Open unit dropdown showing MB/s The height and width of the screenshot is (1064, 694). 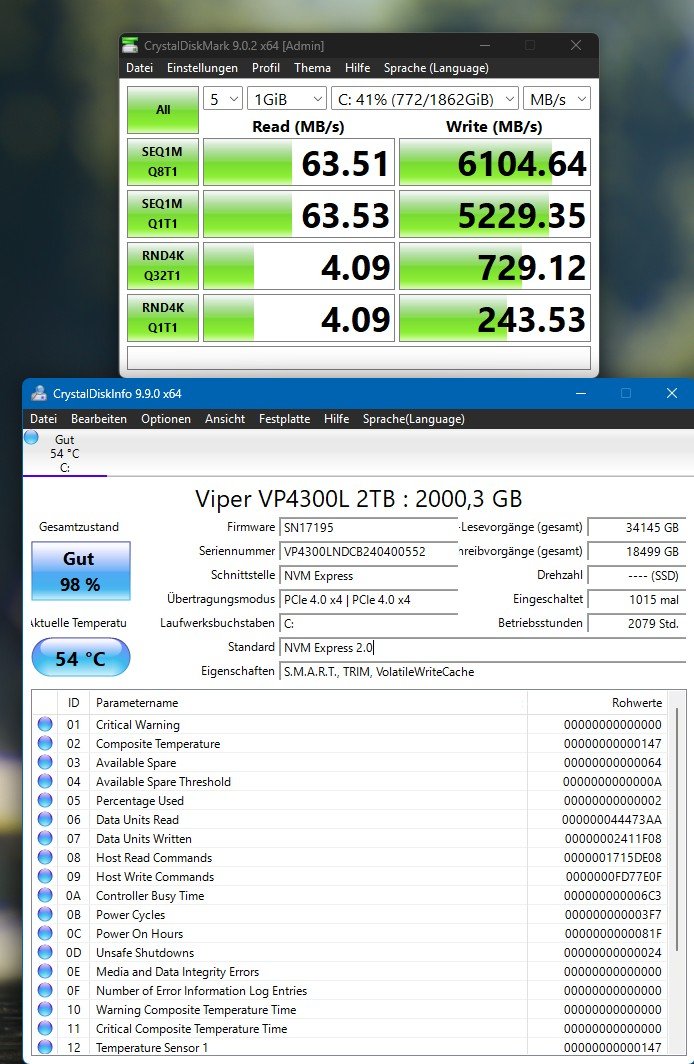[556, 99]
